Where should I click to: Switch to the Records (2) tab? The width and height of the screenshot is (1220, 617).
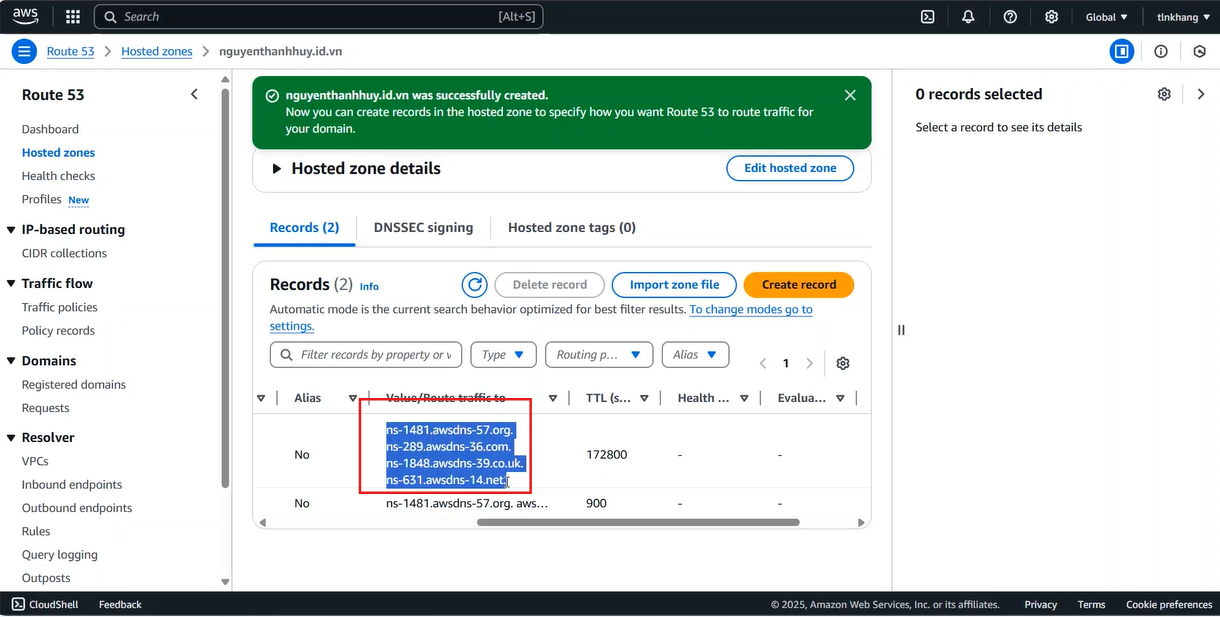[x=304, y=228]
